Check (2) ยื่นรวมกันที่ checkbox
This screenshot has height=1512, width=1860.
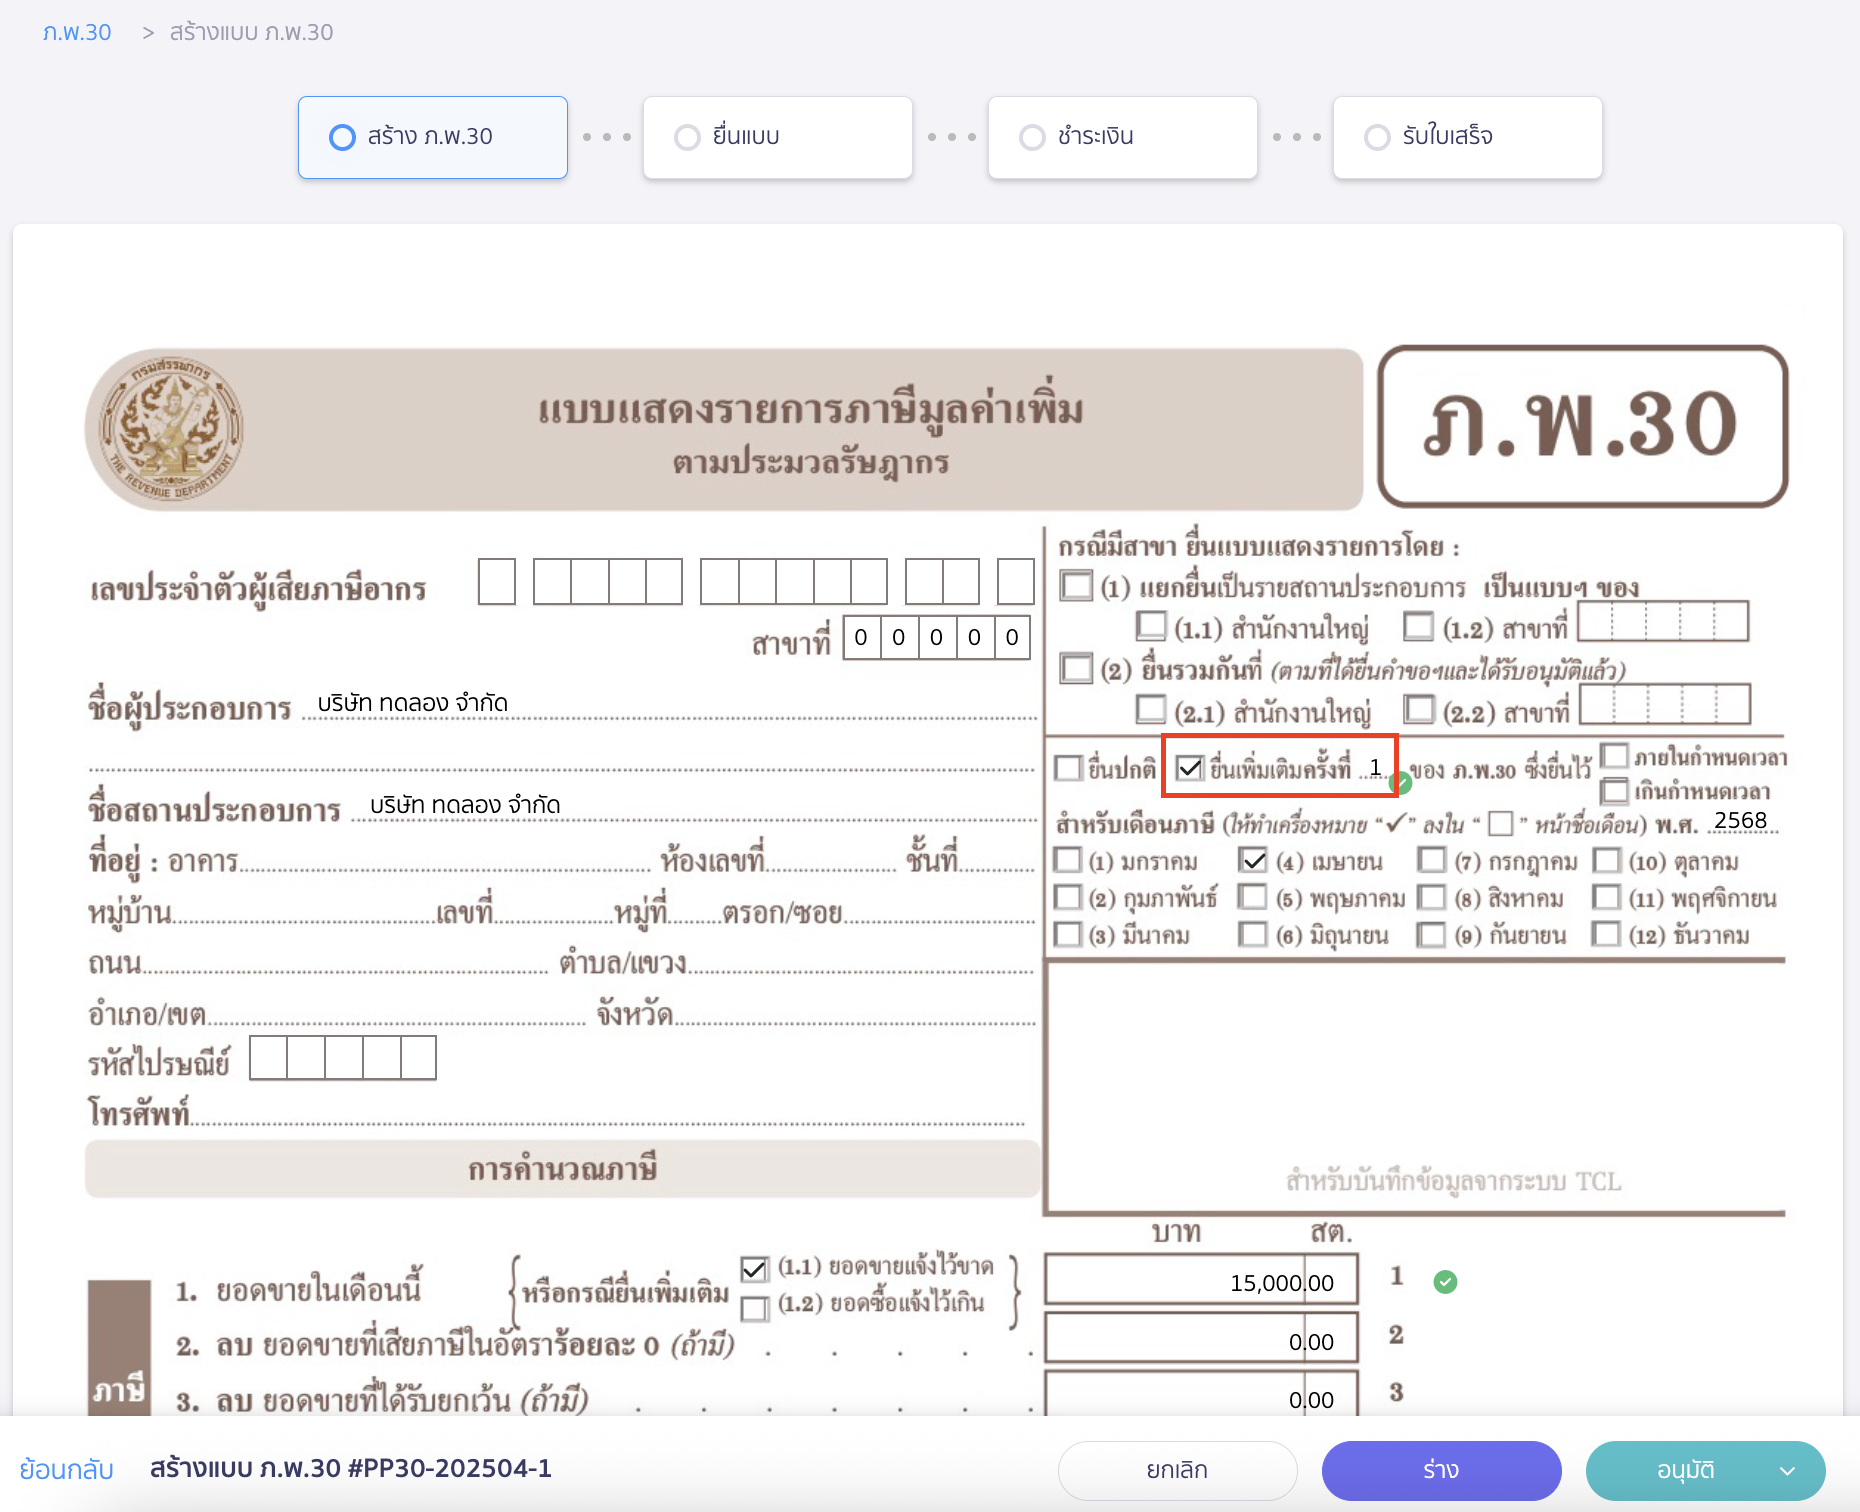1075,669
